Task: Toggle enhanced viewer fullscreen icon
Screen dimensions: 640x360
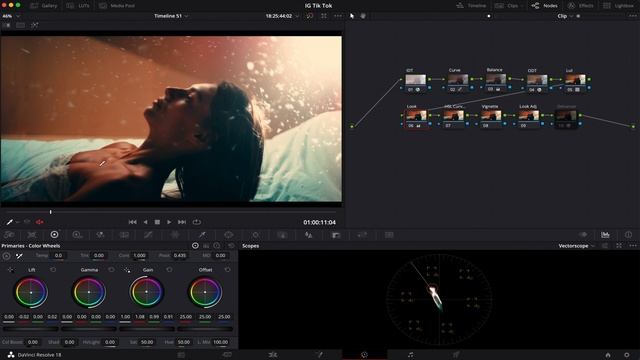Action: (324, 16)
